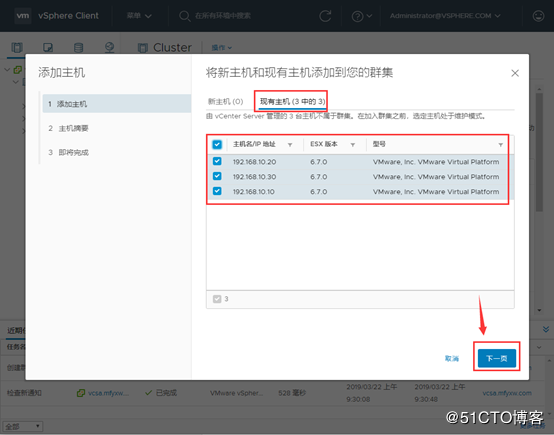The height and width of the screenshot is (435, 554).
Task: Switch to the 新主机 (0) tab
Action: (x=225, y=101)
